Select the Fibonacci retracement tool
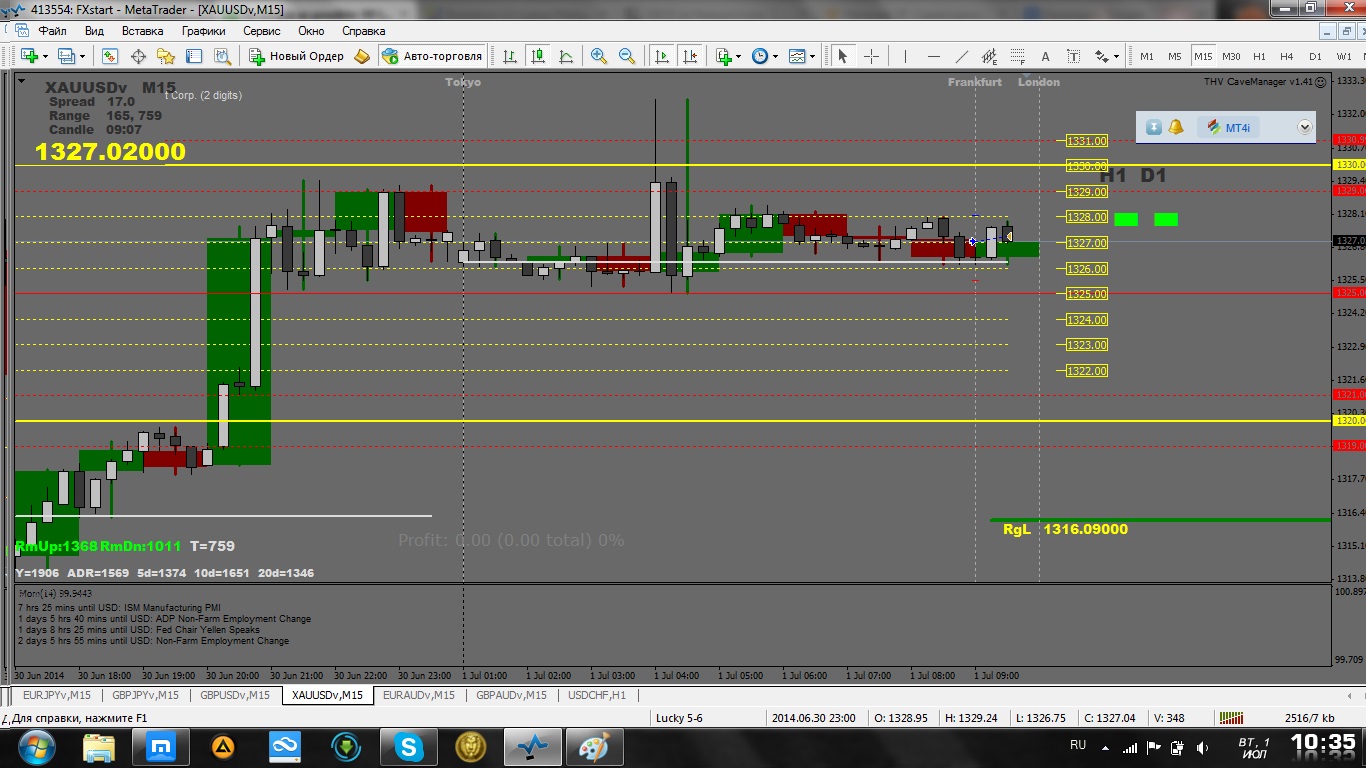Viewport: 1366px width, 768px height. point(1018,56)
